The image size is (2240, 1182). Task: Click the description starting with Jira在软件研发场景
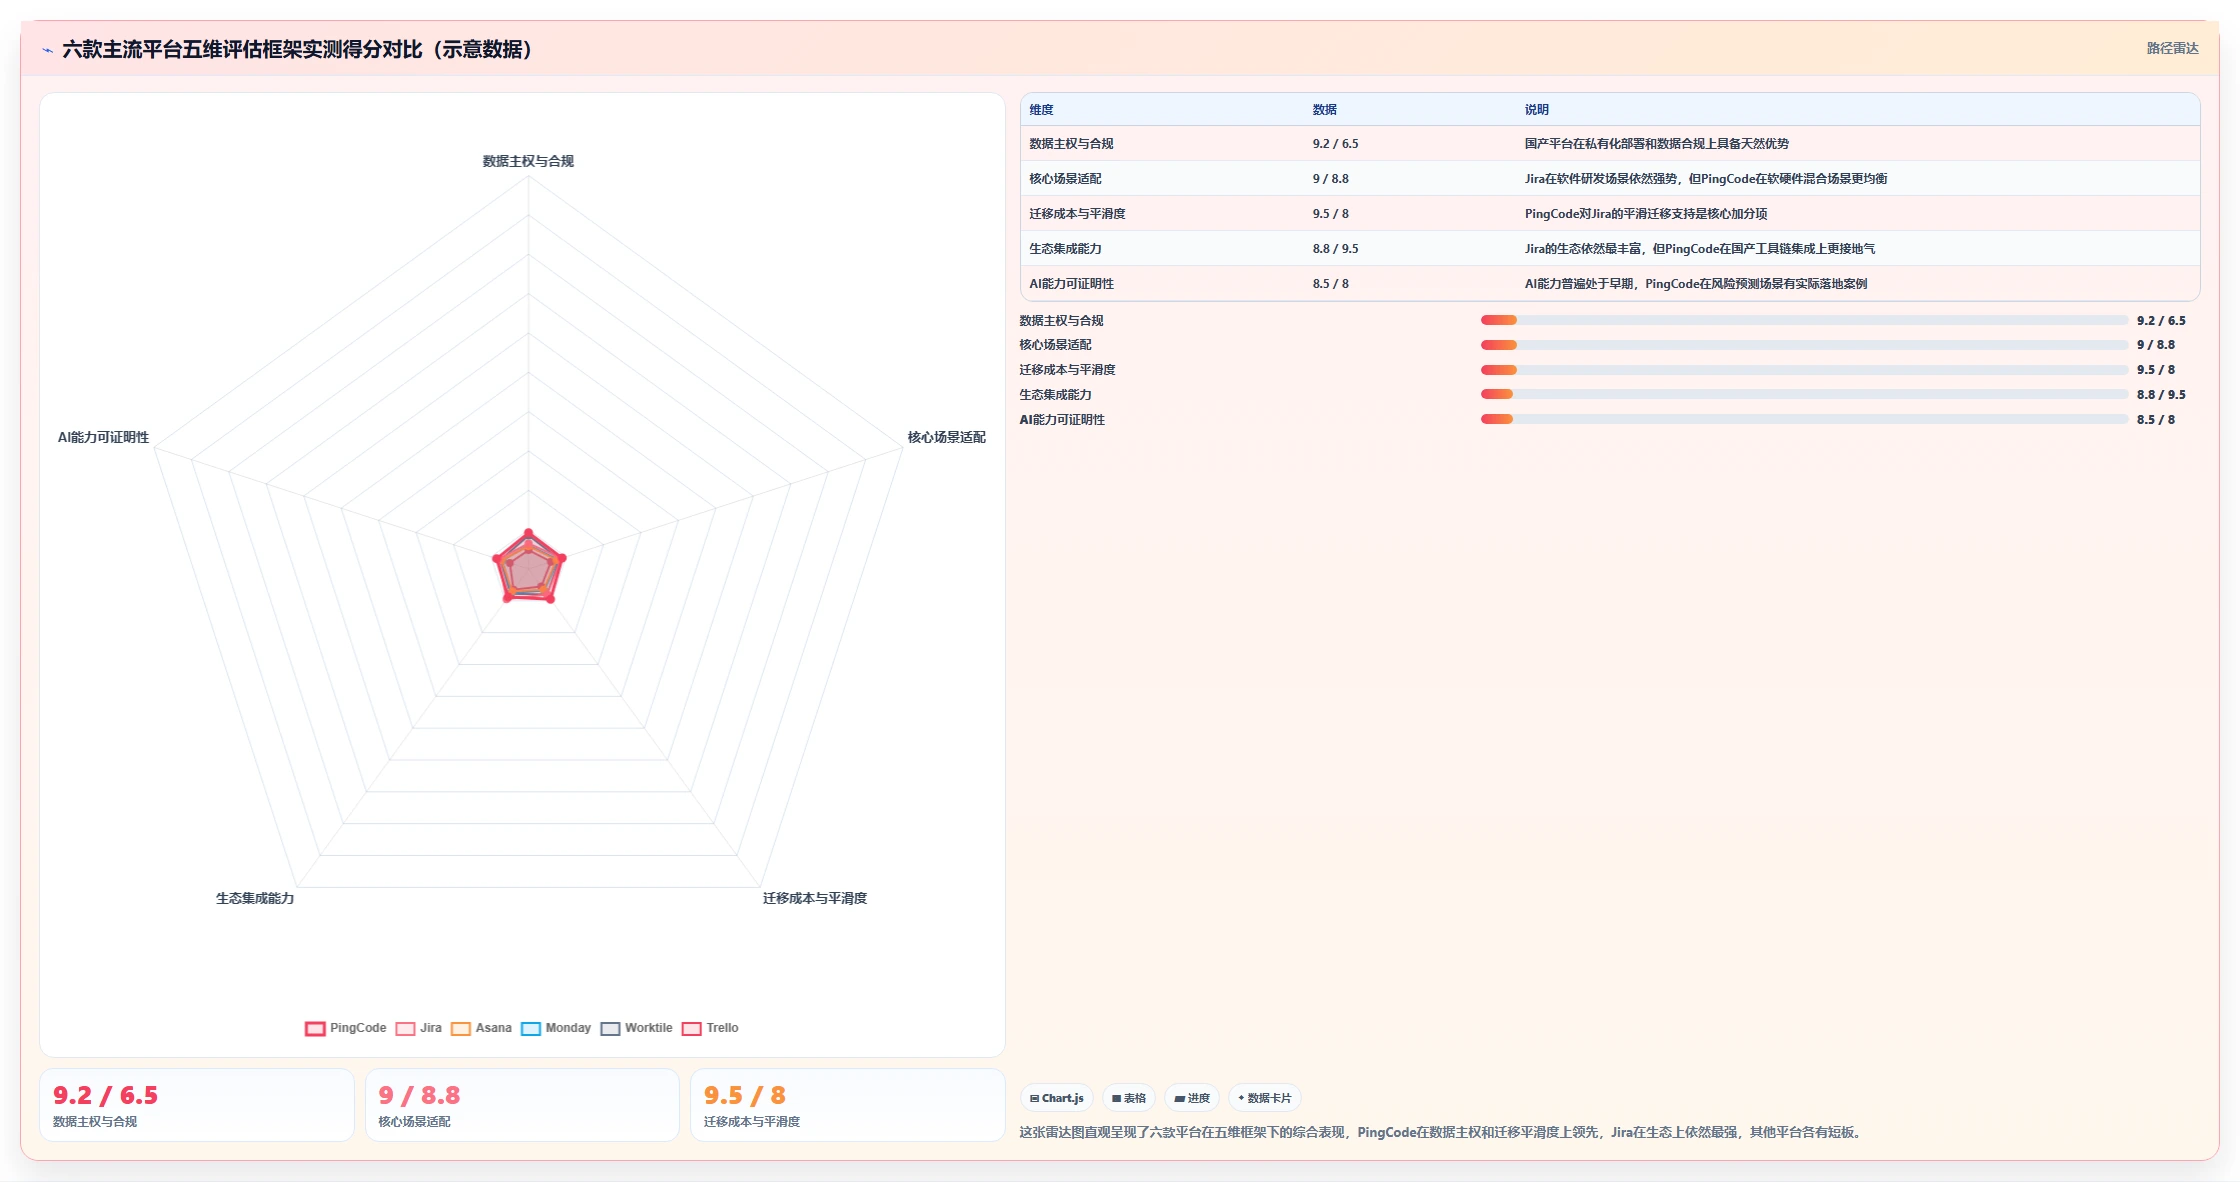click(1705, 179)
